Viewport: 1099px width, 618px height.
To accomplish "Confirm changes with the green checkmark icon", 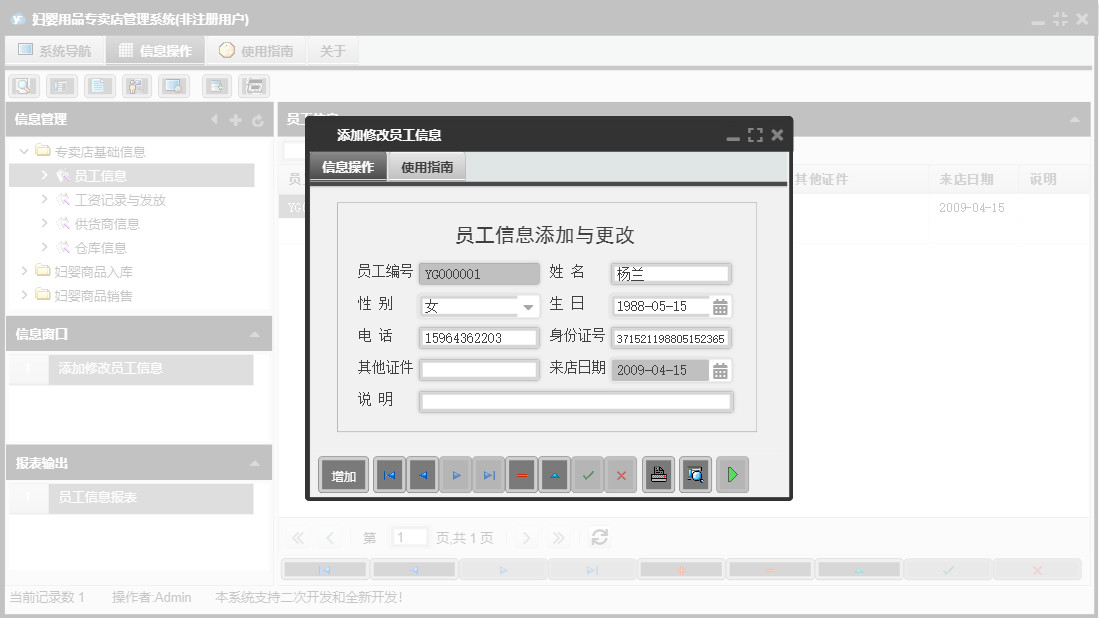I will point(588,475).
